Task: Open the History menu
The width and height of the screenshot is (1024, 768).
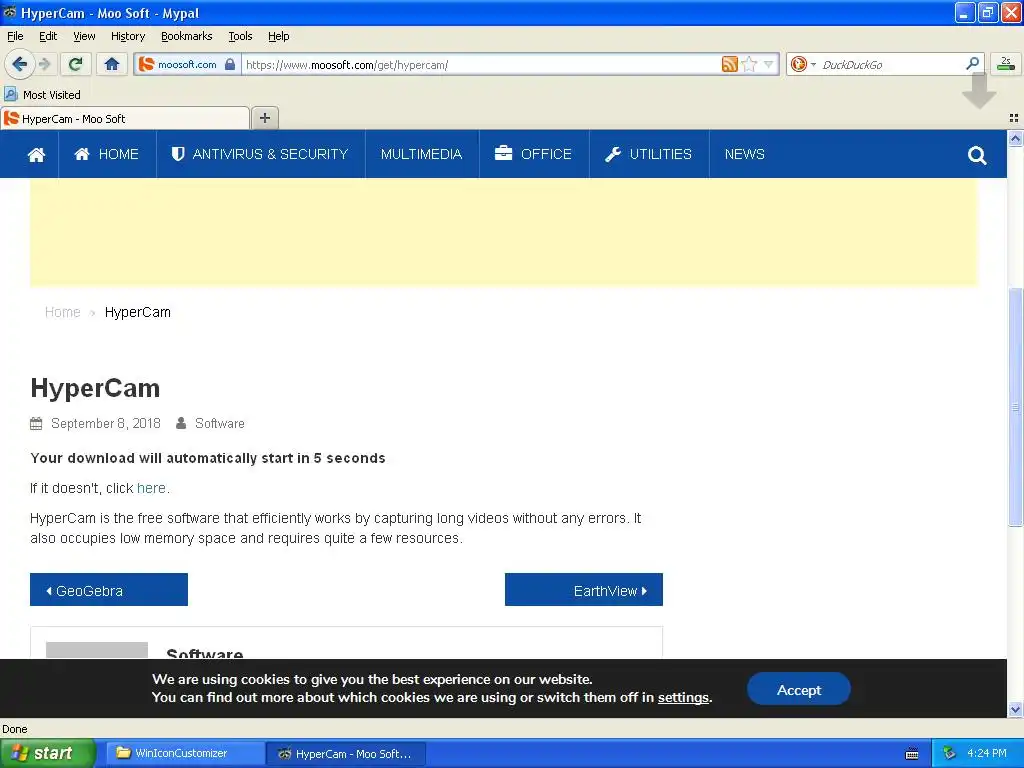Action: click(x=127, y=36)
